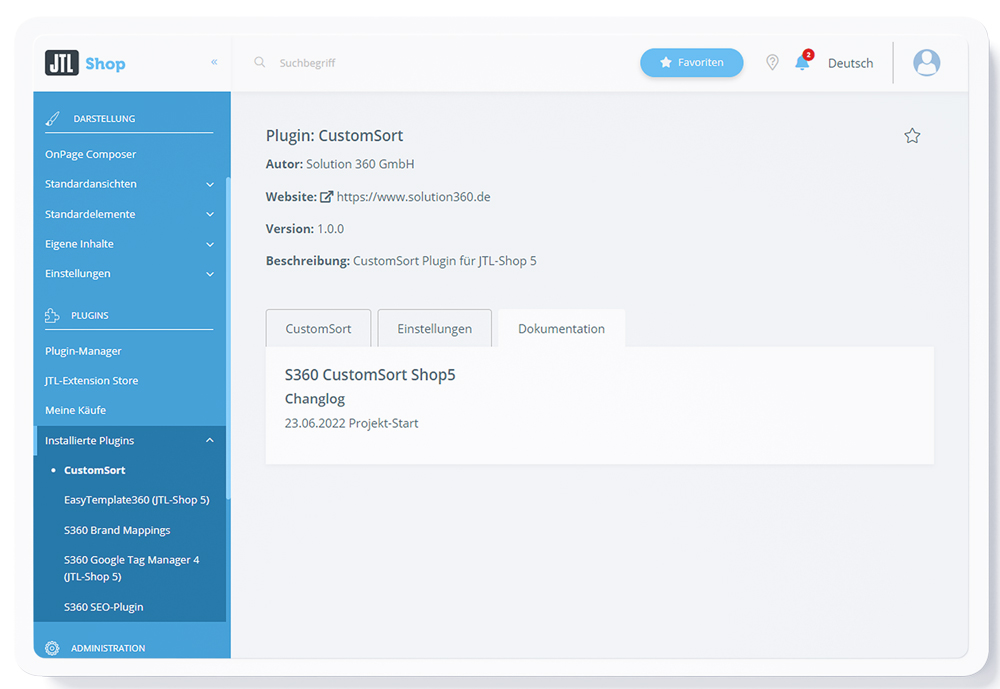1000x689 pixels.
Task: Click the sidebar scrollbar
Action: [x=228, y=338]
